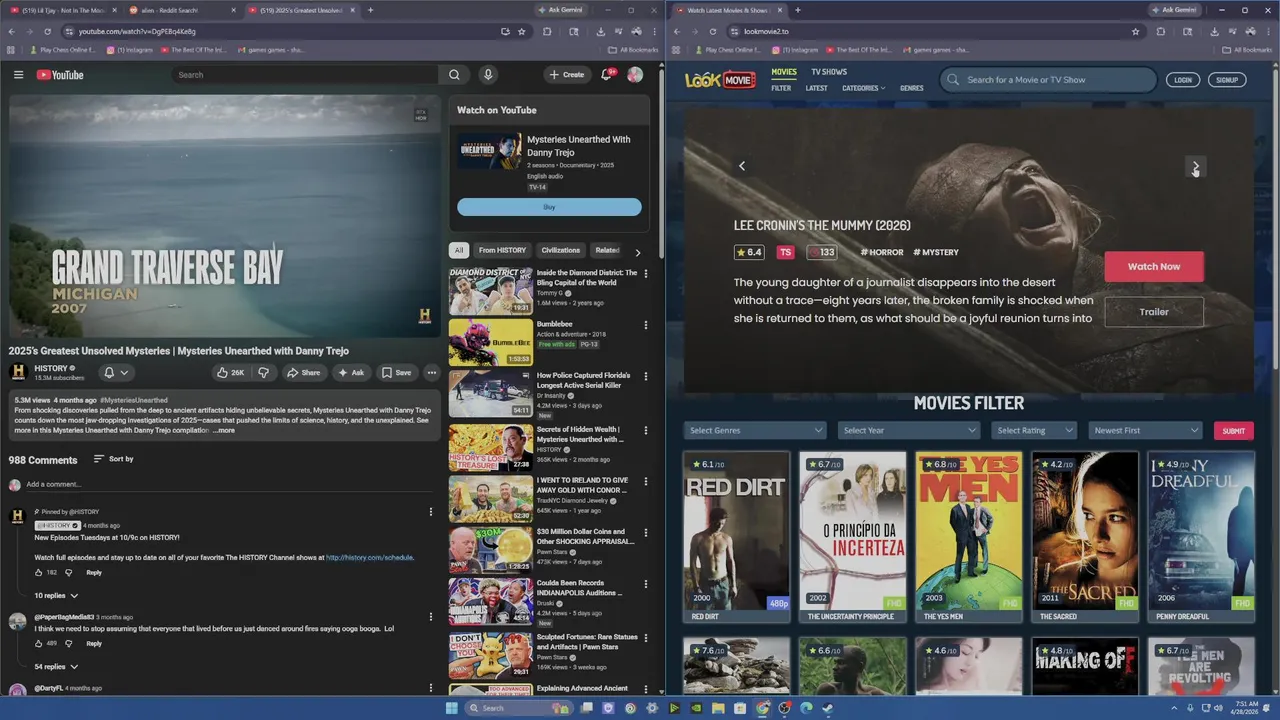
Task: Open options for Inside the Diamond District video
Action: [646, 273]
